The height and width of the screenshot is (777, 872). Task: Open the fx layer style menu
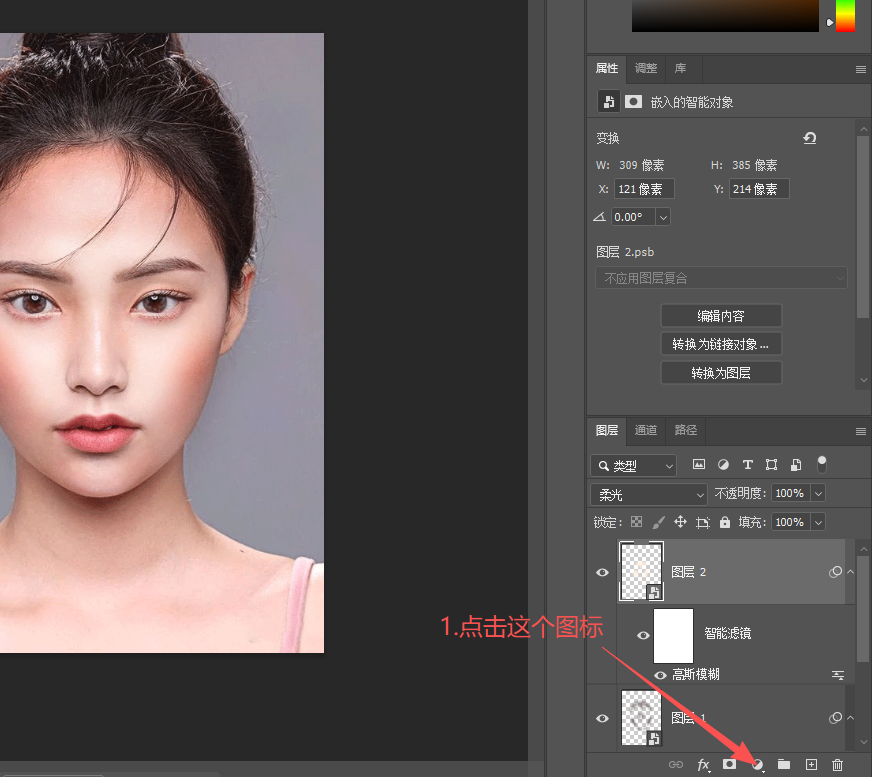tap(703, 765)
